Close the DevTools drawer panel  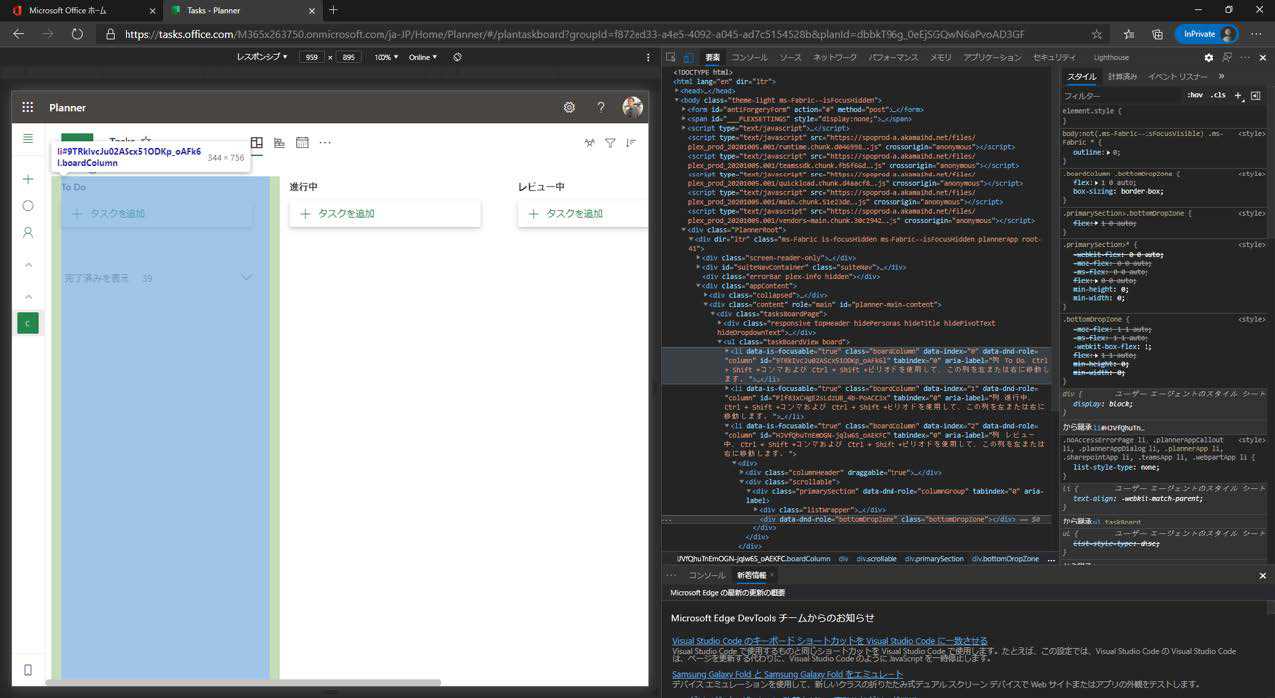[x=1262, y=576]
